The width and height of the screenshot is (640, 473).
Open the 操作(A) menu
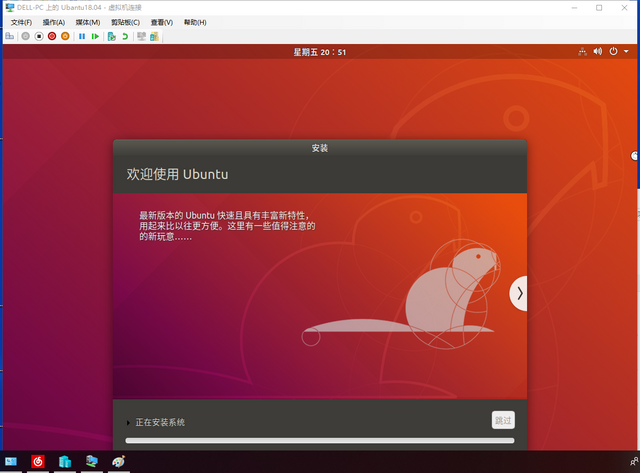coord(54,22)
